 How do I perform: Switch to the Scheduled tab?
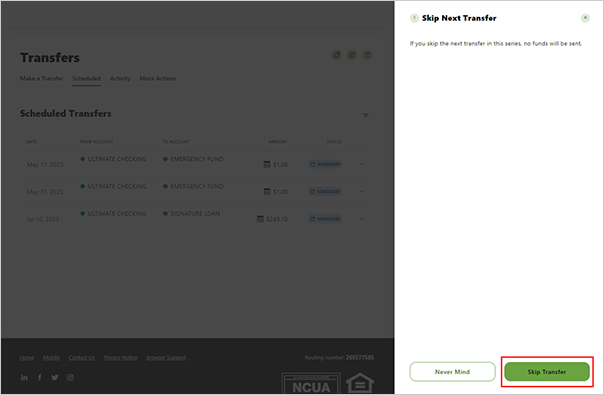[x=86, y=78]
